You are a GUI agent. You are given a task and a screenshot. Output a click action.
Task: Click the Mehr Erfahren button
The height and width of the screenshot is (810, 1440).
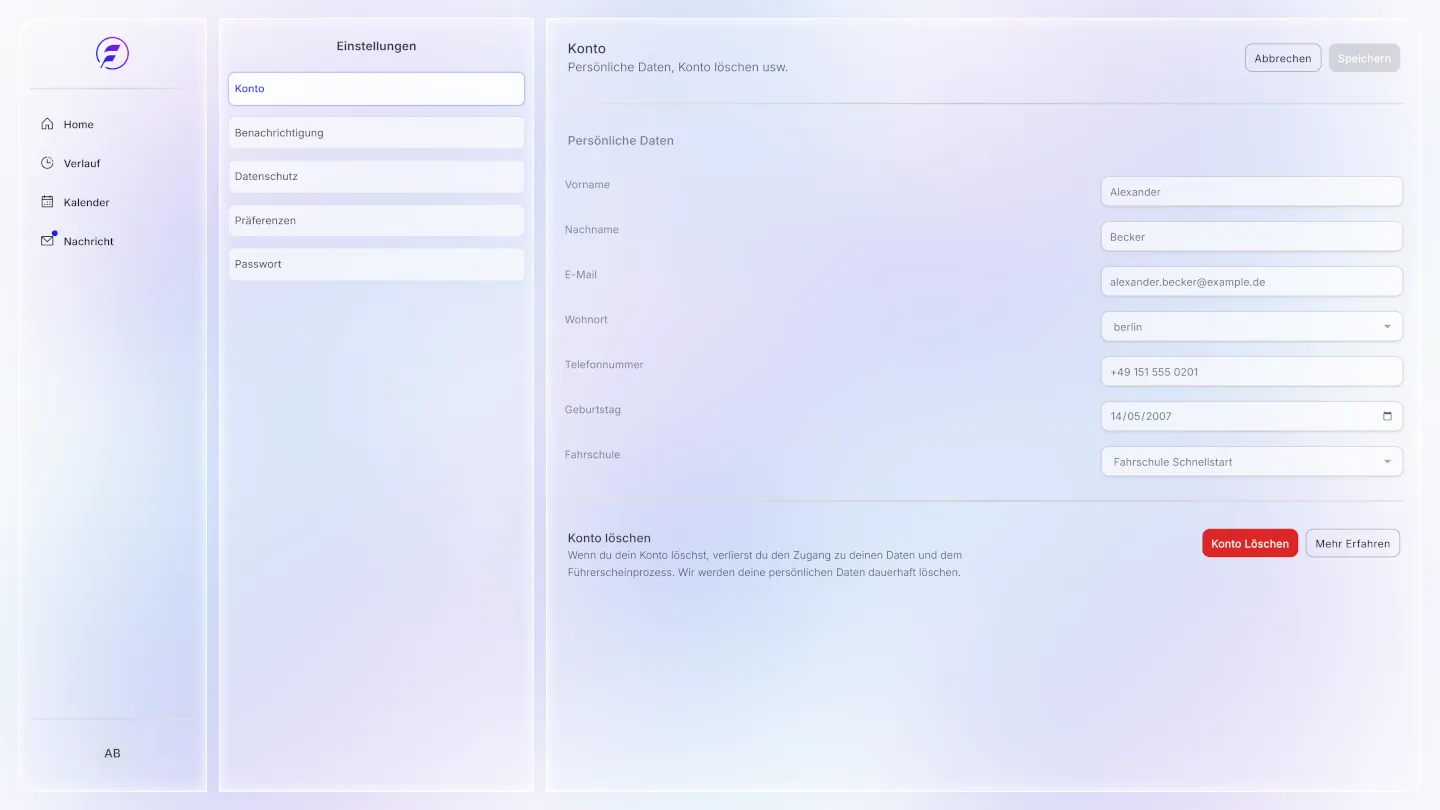[1353, 543]
